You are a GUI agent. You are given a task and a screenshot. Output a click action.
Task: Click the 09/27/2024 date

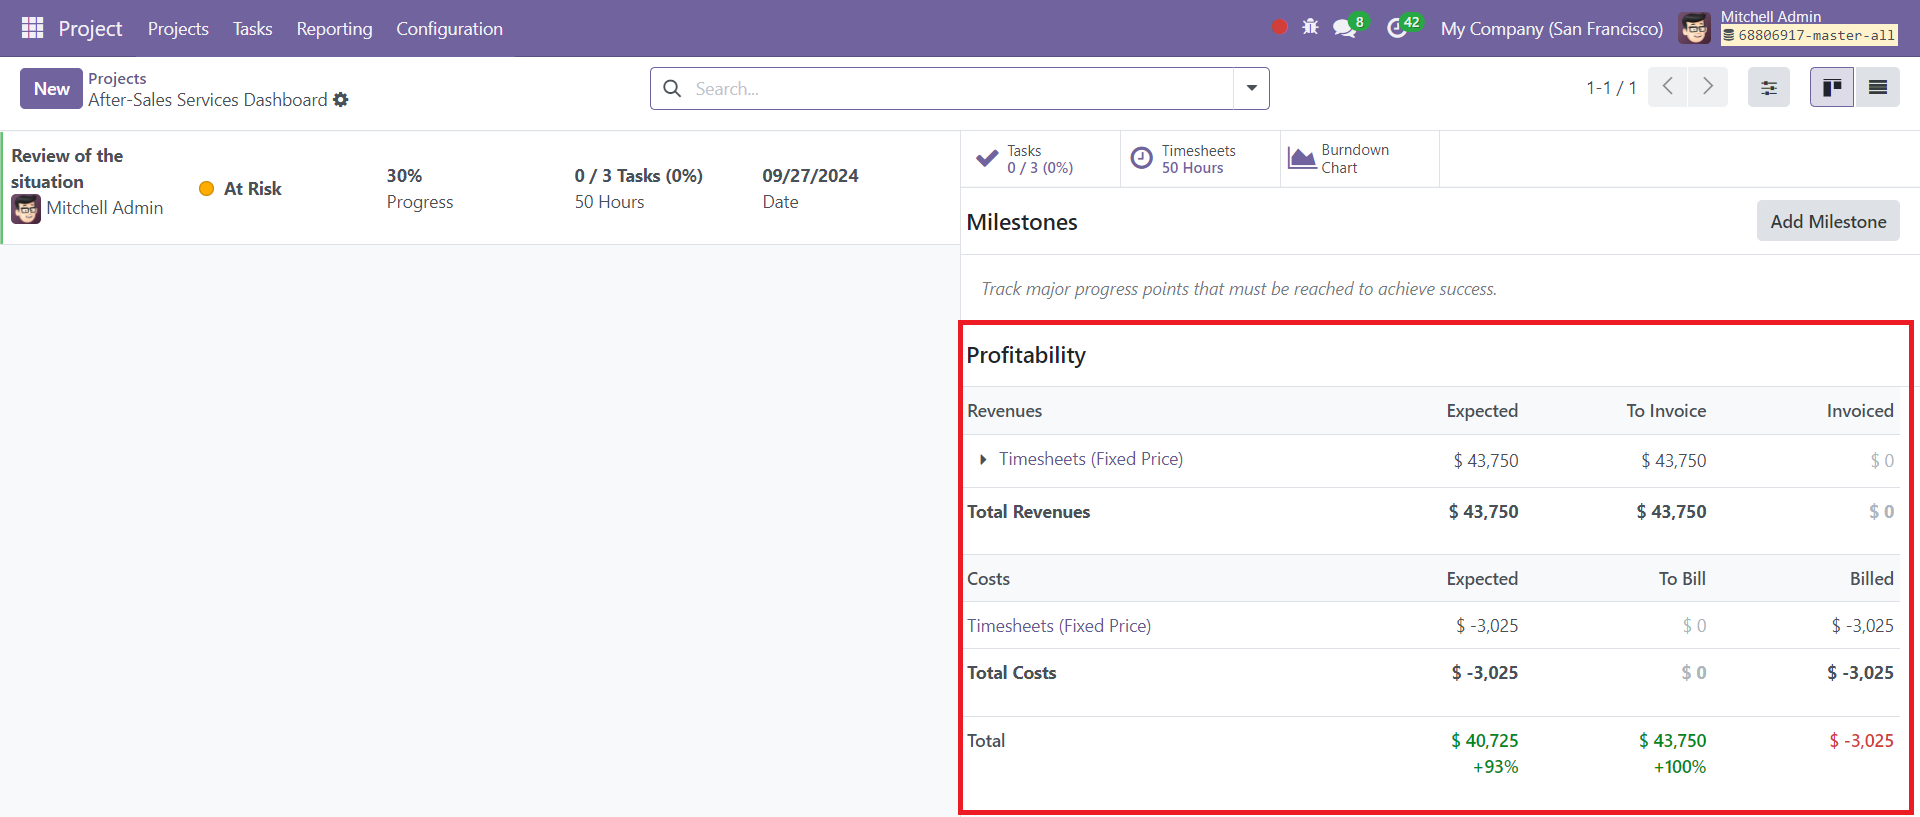tap(810, 176)
